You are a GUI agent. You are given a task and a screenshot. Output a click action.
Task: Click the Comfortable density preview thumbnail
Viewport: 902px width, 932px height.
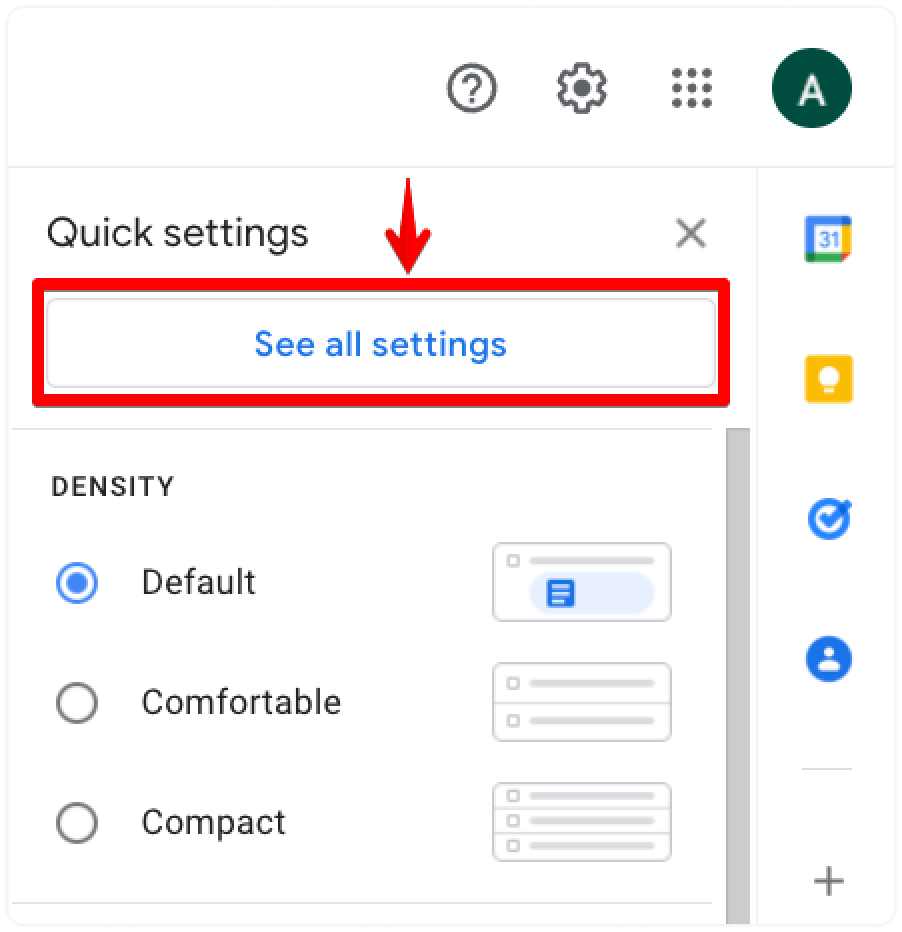pos(582,702)
